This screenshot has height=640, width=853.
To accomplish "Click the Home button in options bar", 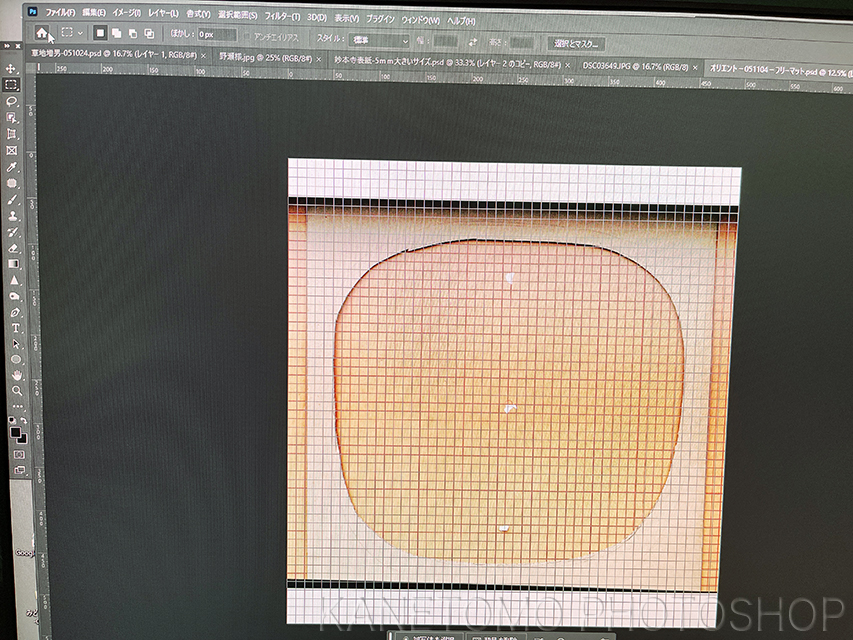I will point(41,33).
